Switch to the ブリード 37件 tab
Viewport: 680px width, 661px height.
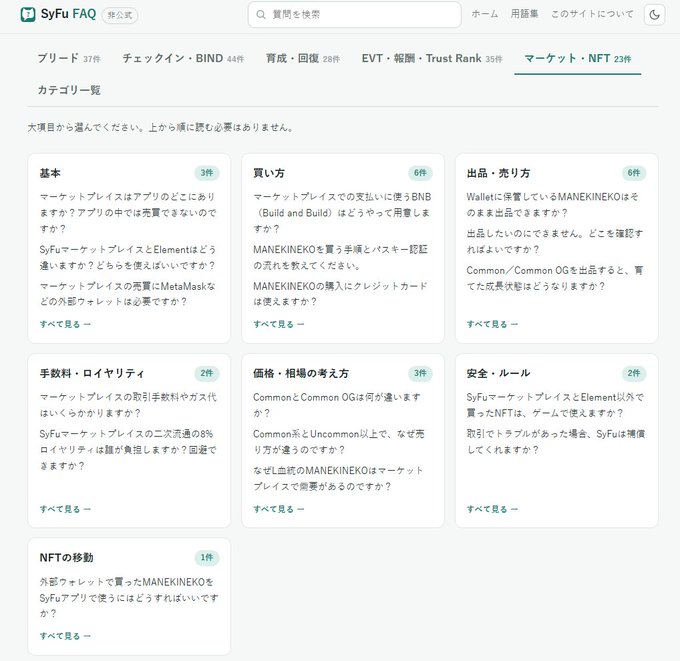(x=69, y=59)
